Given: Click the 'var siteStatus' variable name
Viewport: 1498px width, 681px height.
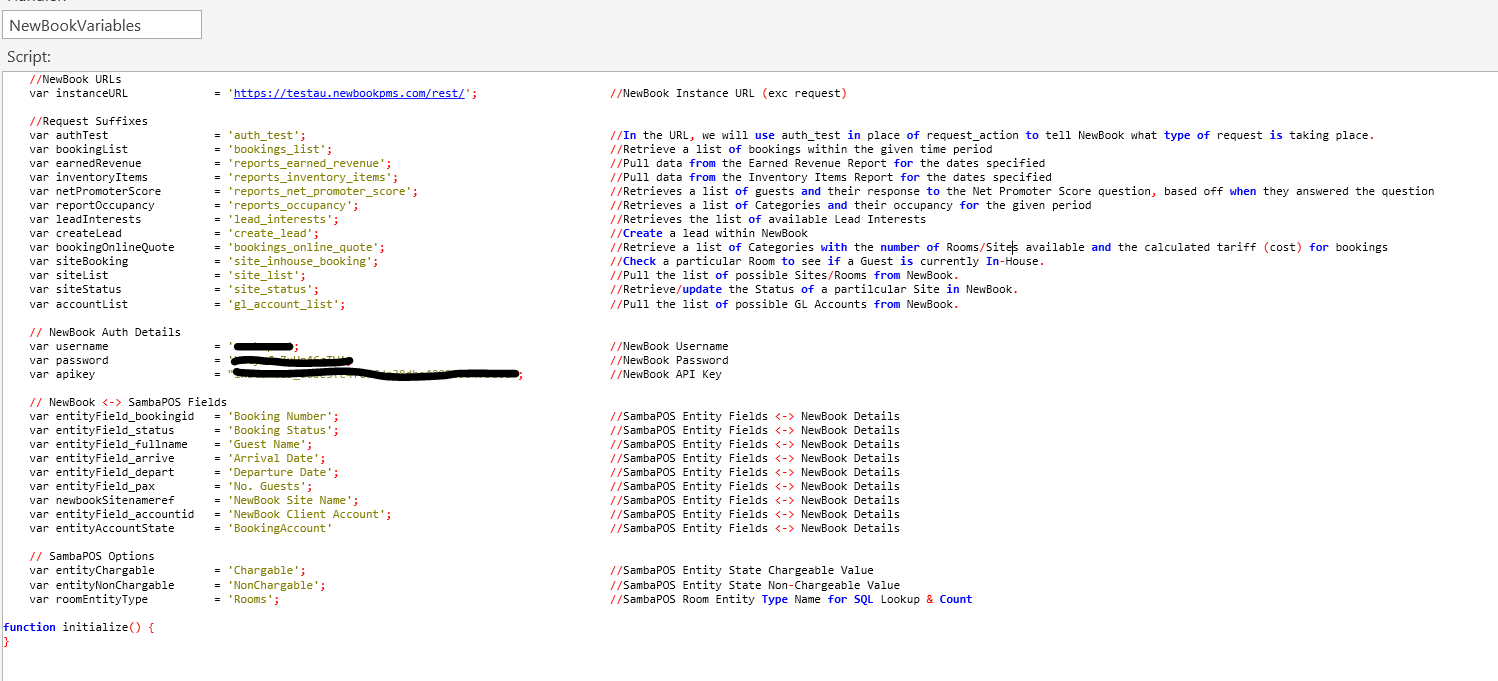Looking at the screenshot, I should click(76, 289).
